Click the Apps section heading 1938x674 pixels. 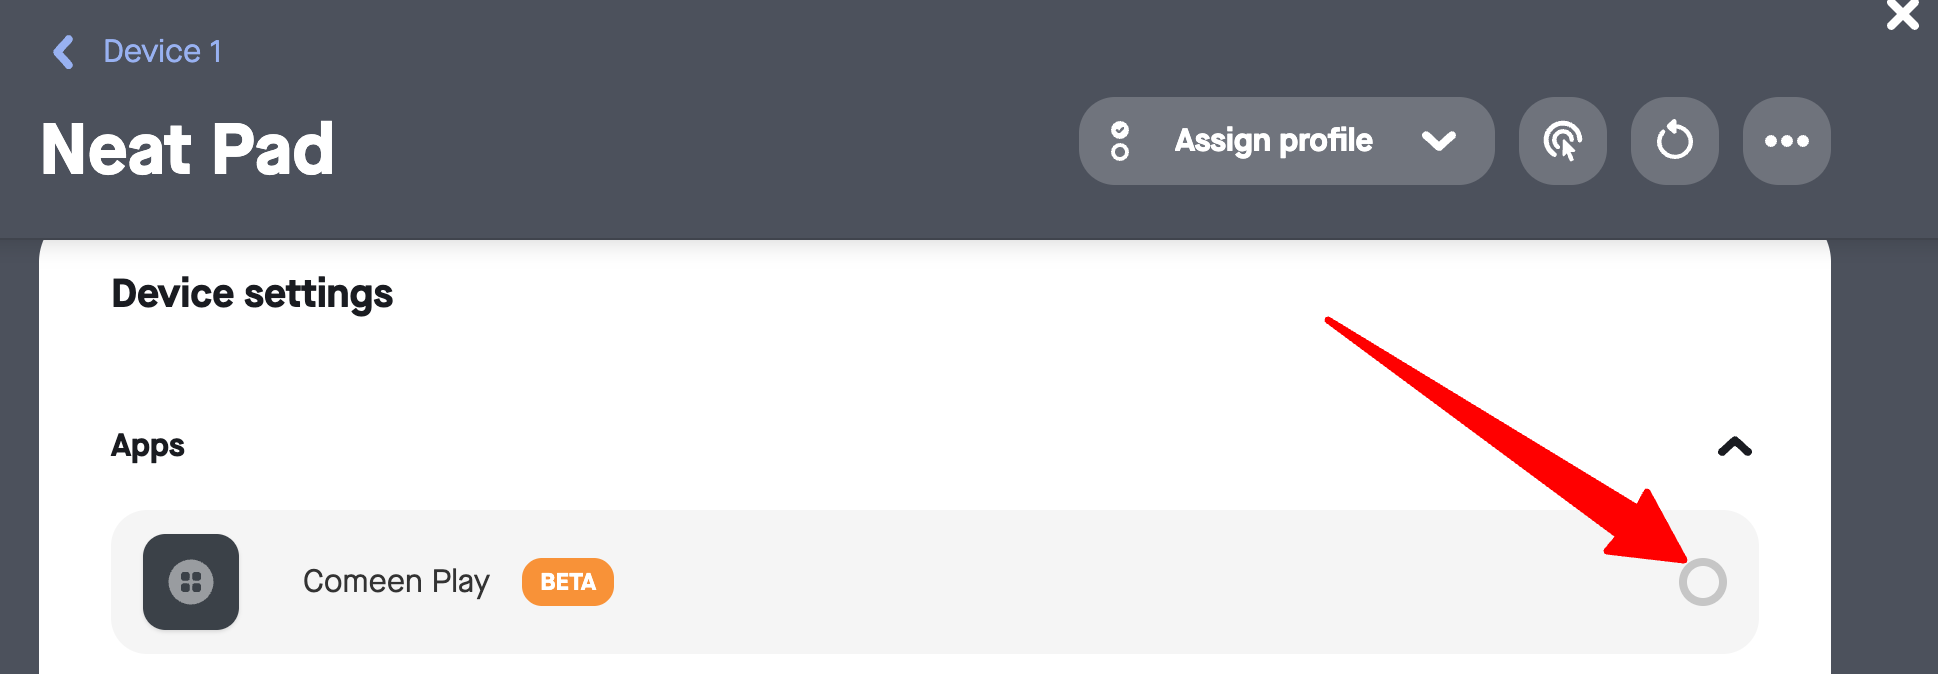pos(148,446)
